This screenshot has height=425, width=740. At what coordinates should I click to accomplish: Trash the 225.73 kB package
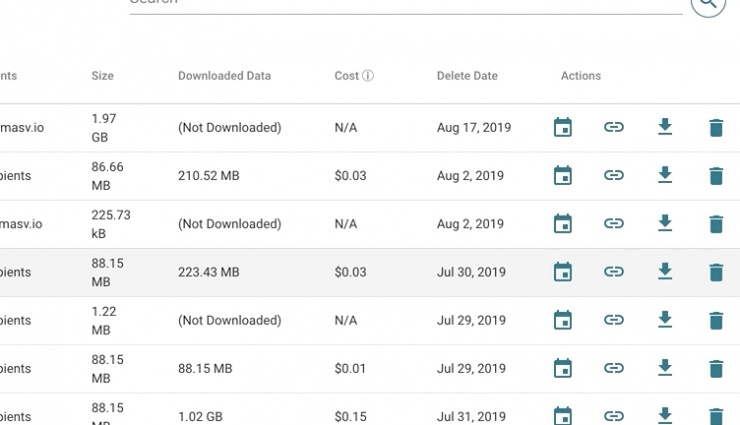(x=716, y=224)
